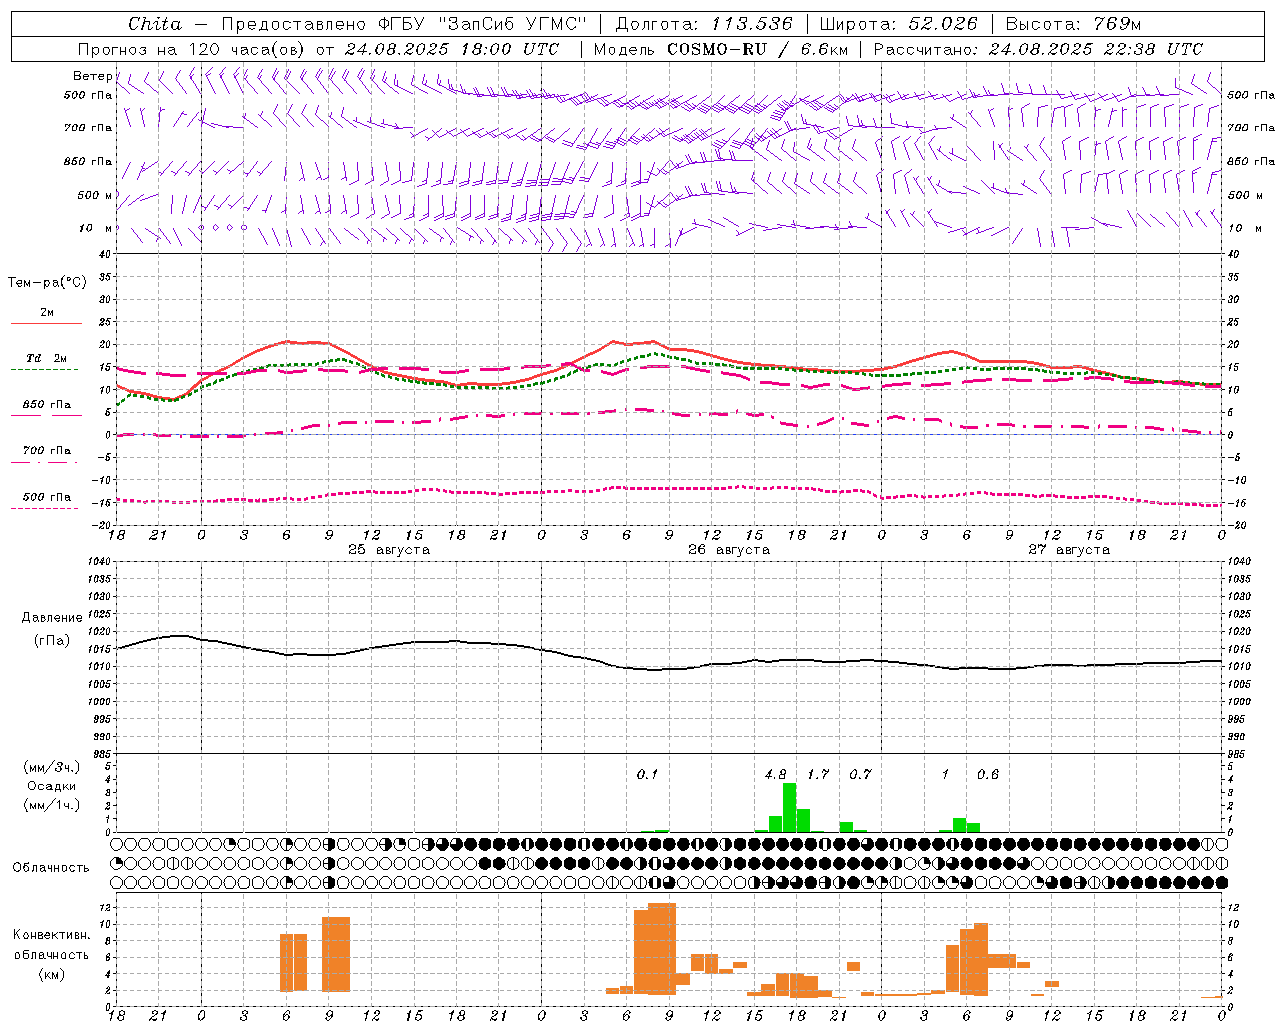Click the "1.7" precipitation amount value
The height and width of the screenshot is (1024, 1280).
(818, 774)
